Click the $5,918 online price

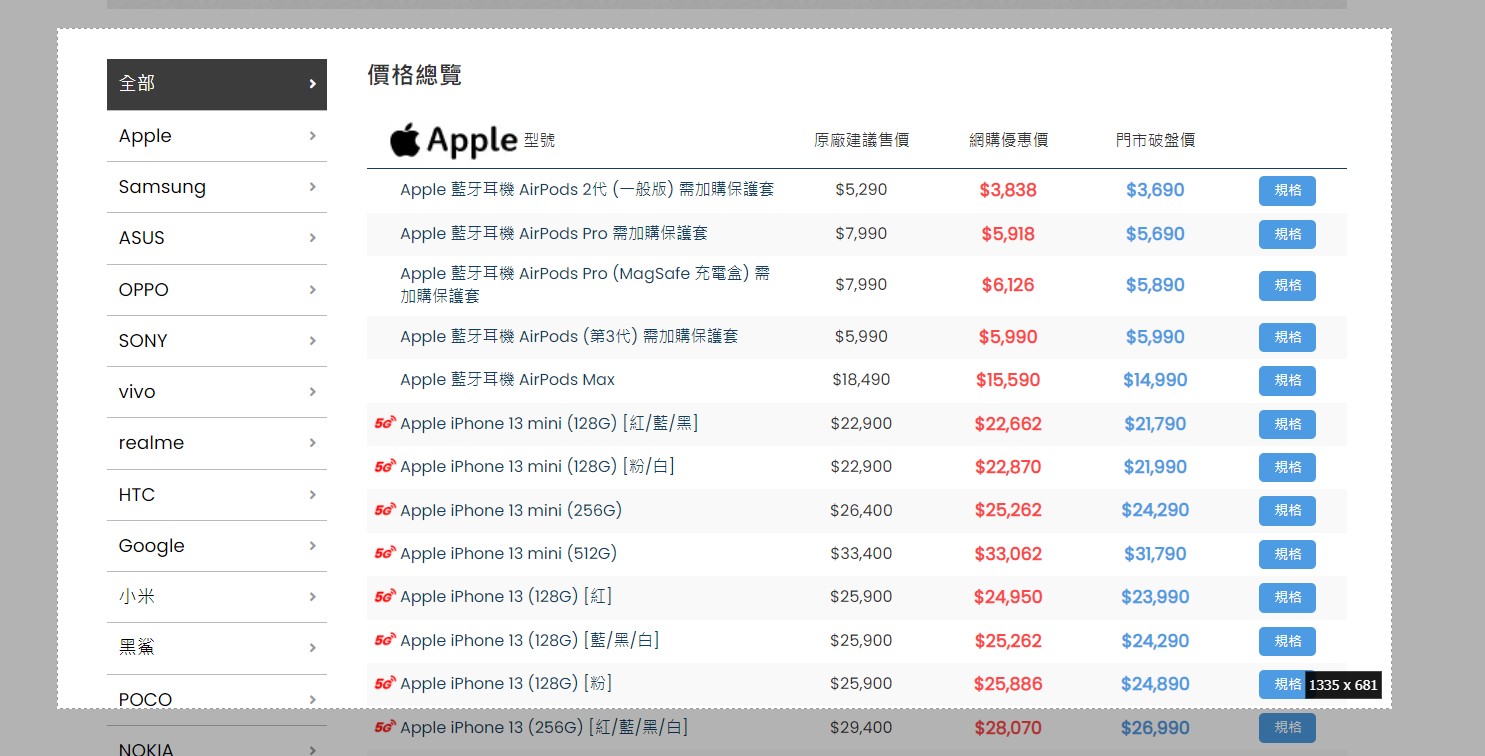(x=1008, y=234)
